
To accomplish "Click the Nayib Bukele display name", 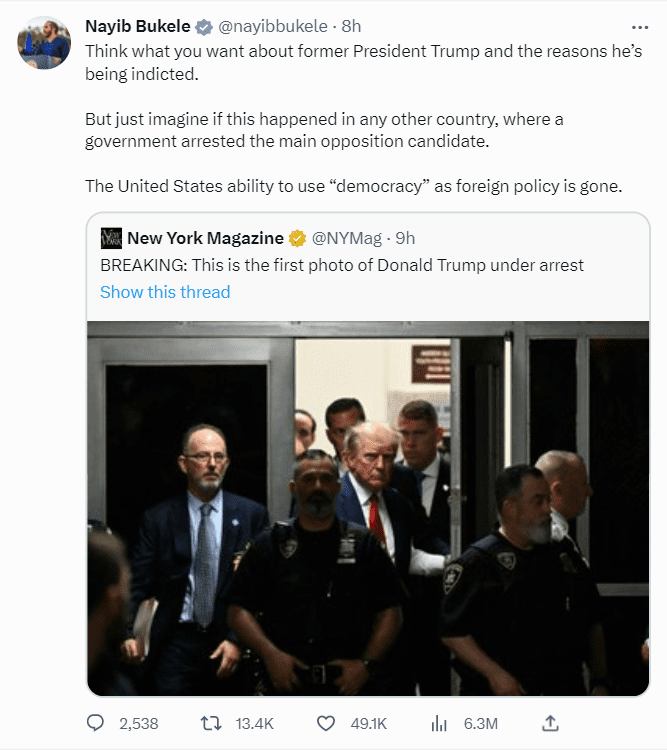I will [x=137, y=27].
